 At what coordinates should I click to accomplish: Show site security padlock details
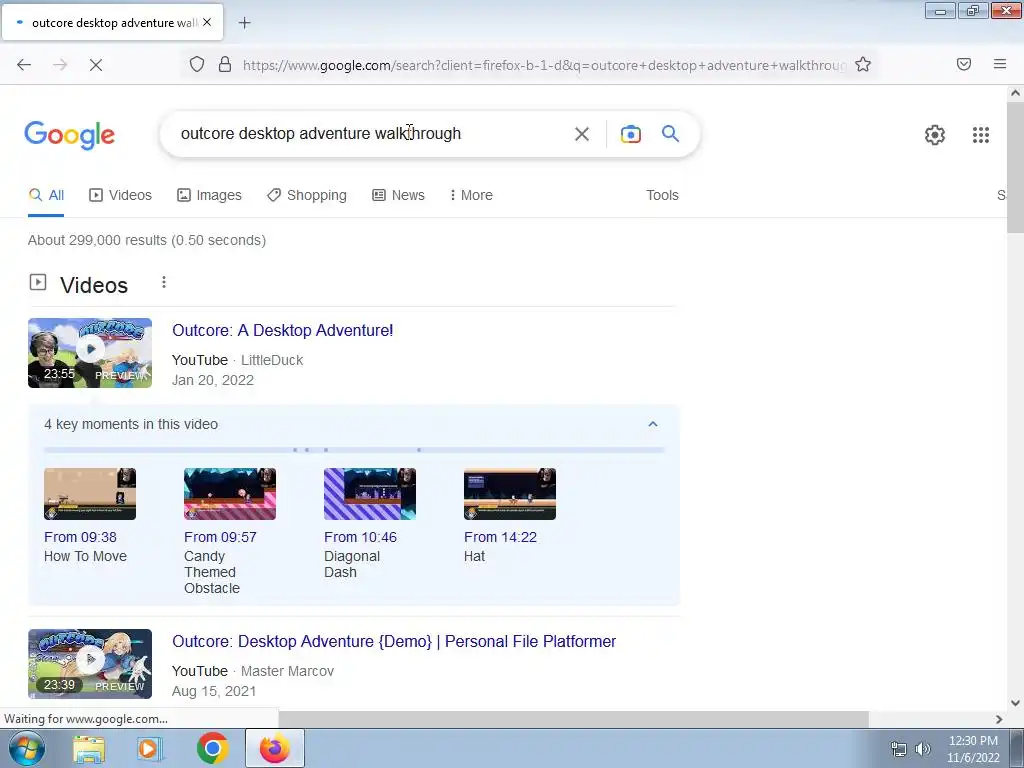[225, 64]
